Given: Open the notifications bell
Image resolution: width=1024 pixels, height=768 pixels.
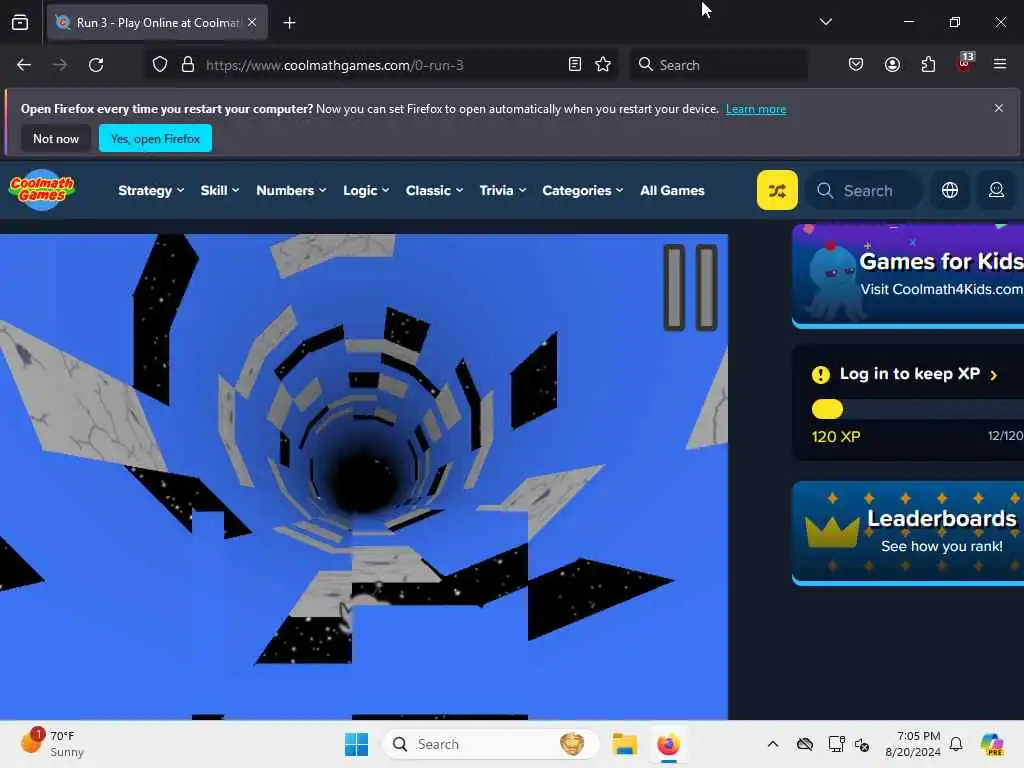Looking at the screenshot, I should pyautogui.click(x=956, y=744).
